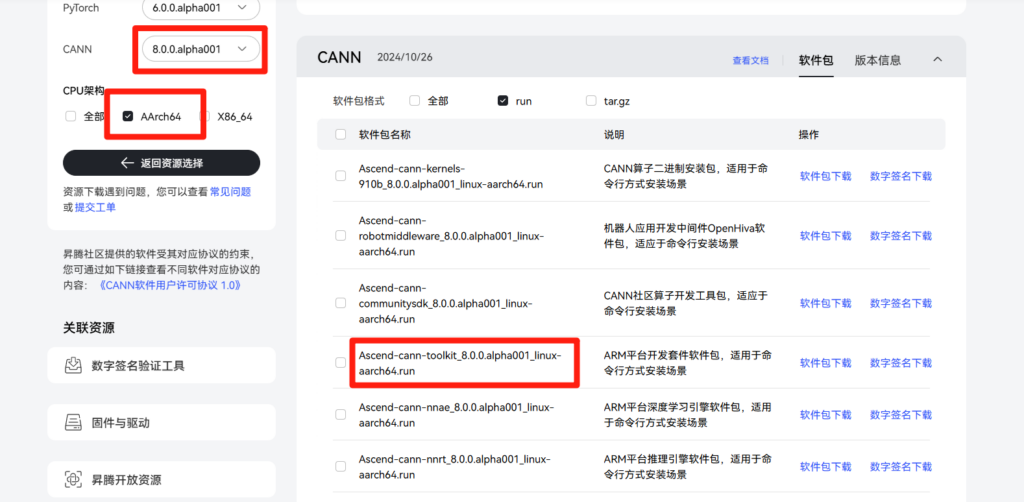Viewport: 1024px width, 502px height.
Task: Toggle the select-all checkbox in table header
Action: [x=341, y=134]
